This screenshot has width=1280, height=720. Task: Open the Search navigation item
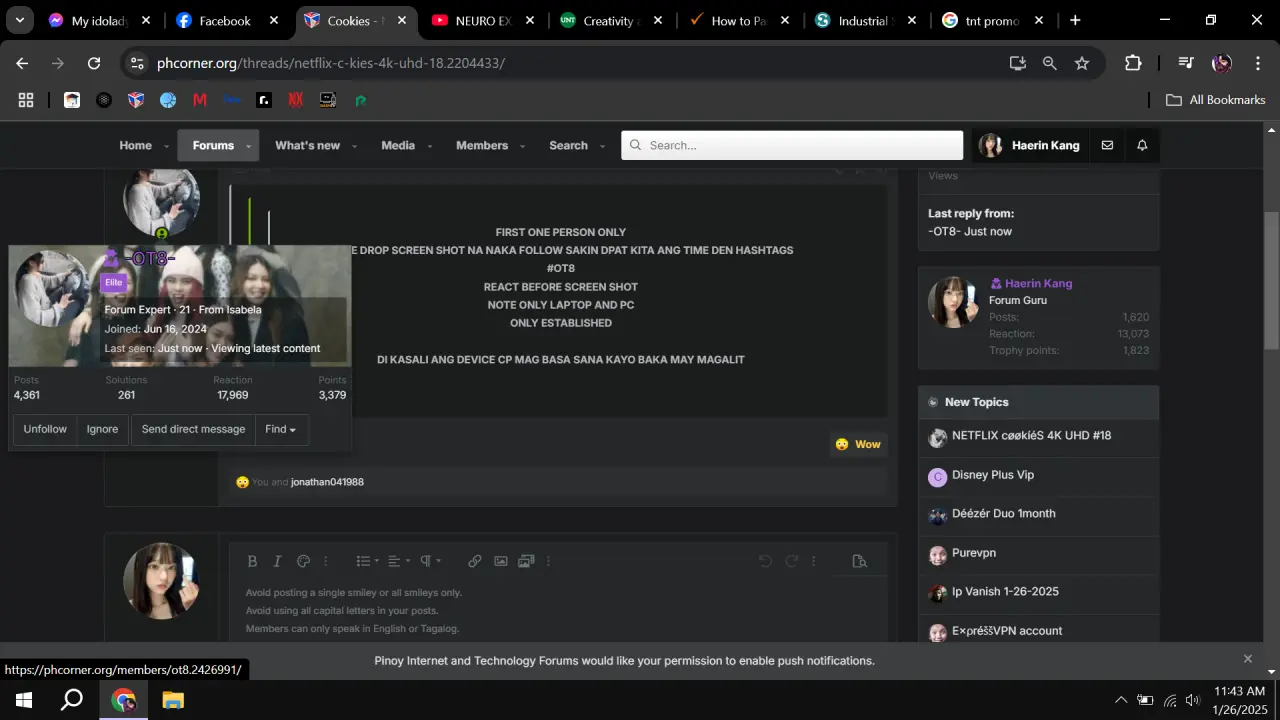pyautogui.click(x=568, y=145)
